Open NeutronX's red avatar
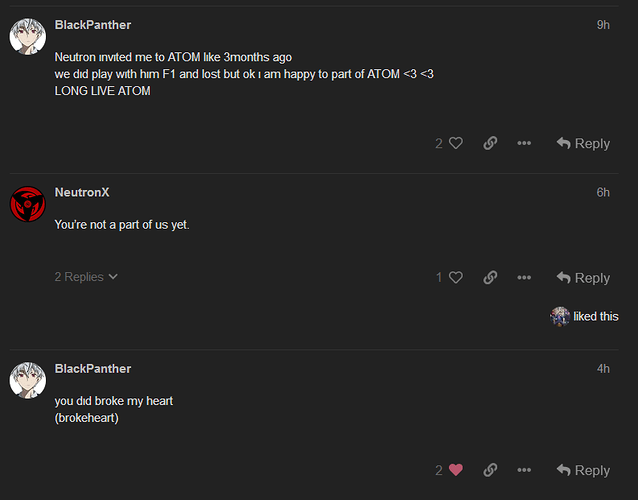 pyautogui.click(x=28, y=204)
